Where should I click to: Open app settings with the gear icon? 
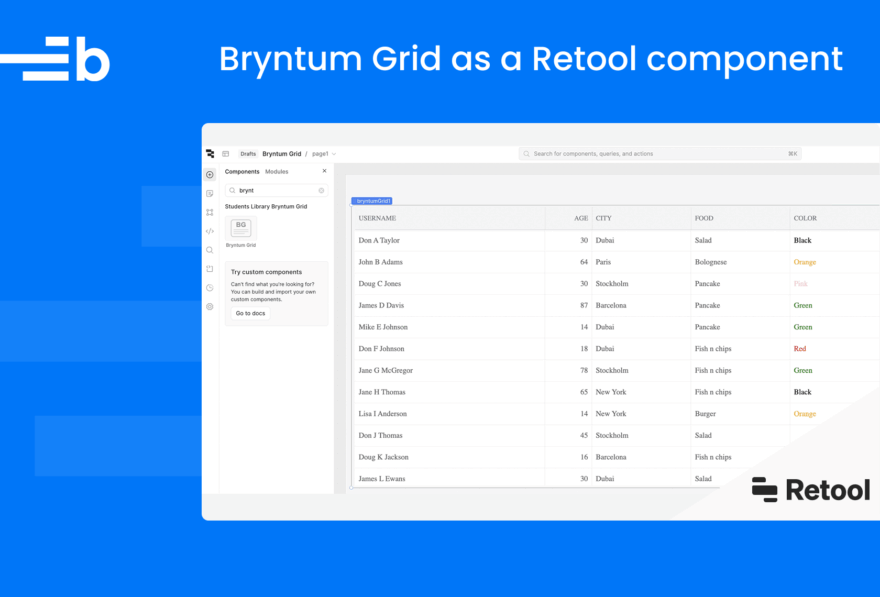(x=209, y=307)
